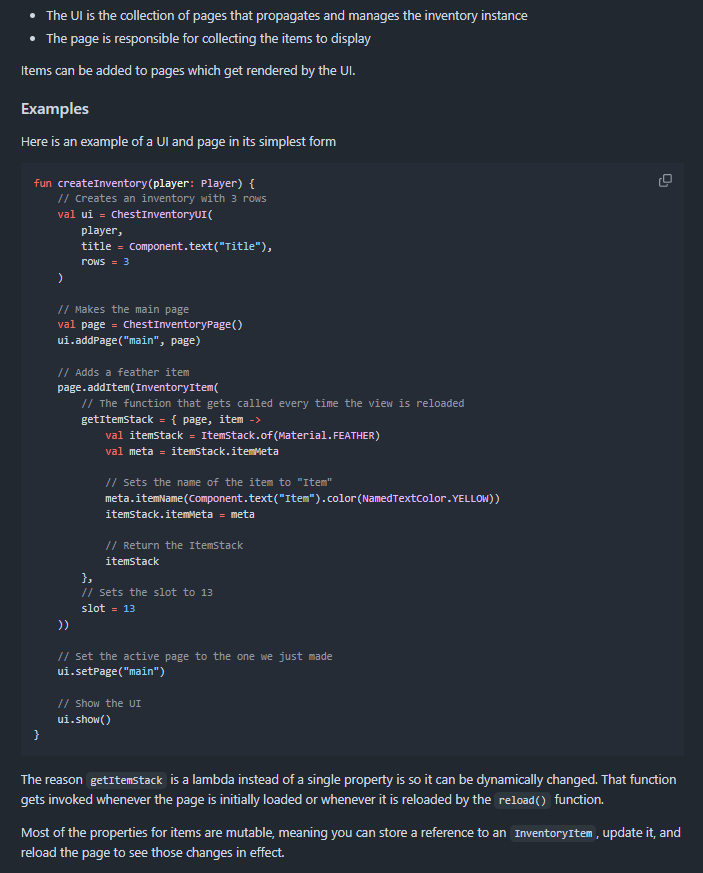
Task: Click the line with "NamedTextColor.YELLOW"
Action: point(302,498)
